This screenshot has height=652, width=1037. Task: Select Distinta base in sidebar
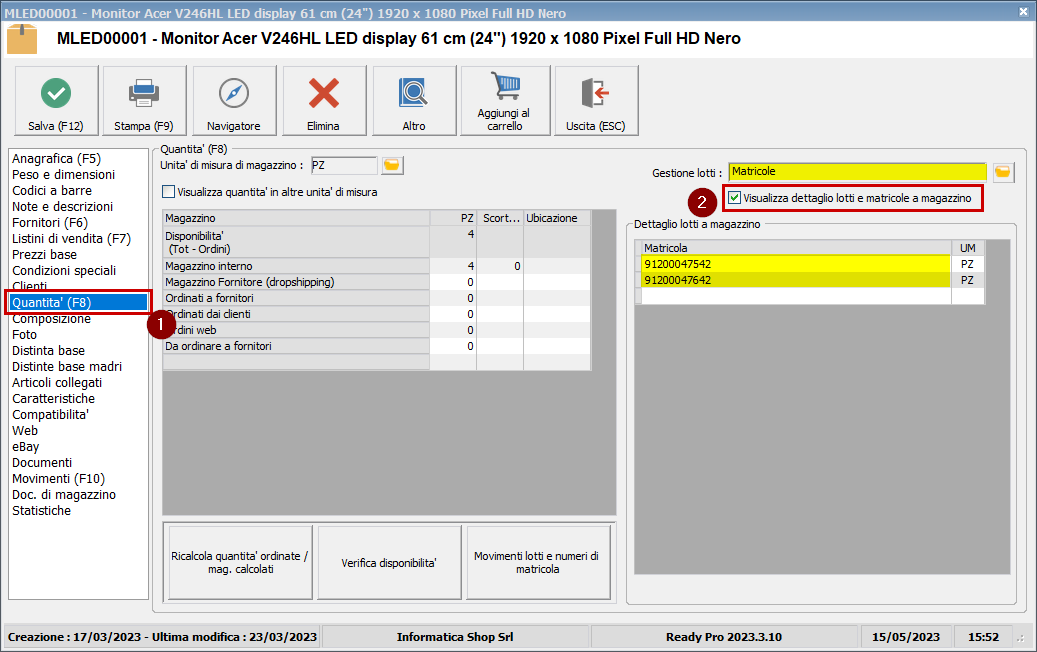tap(48, 350)
